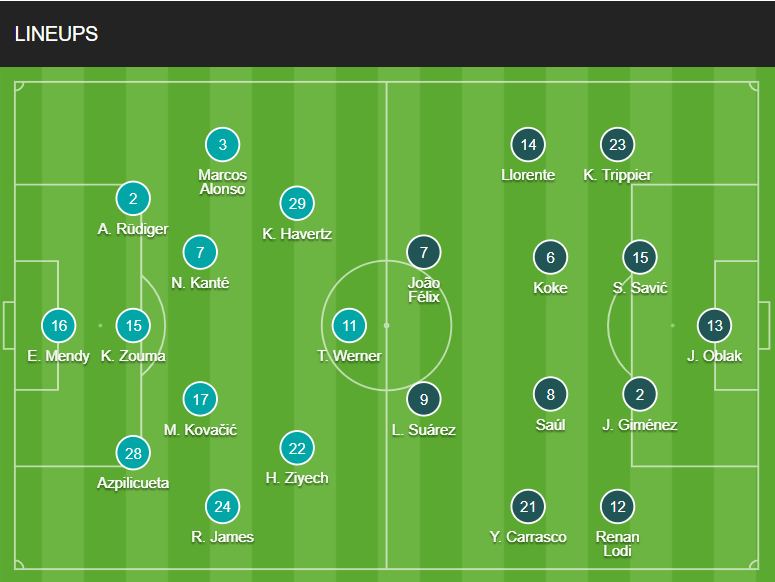Click Marcos Alonso's number 3 badge
Viewport: 775px width, 582px height.
[x=222, y=145]
